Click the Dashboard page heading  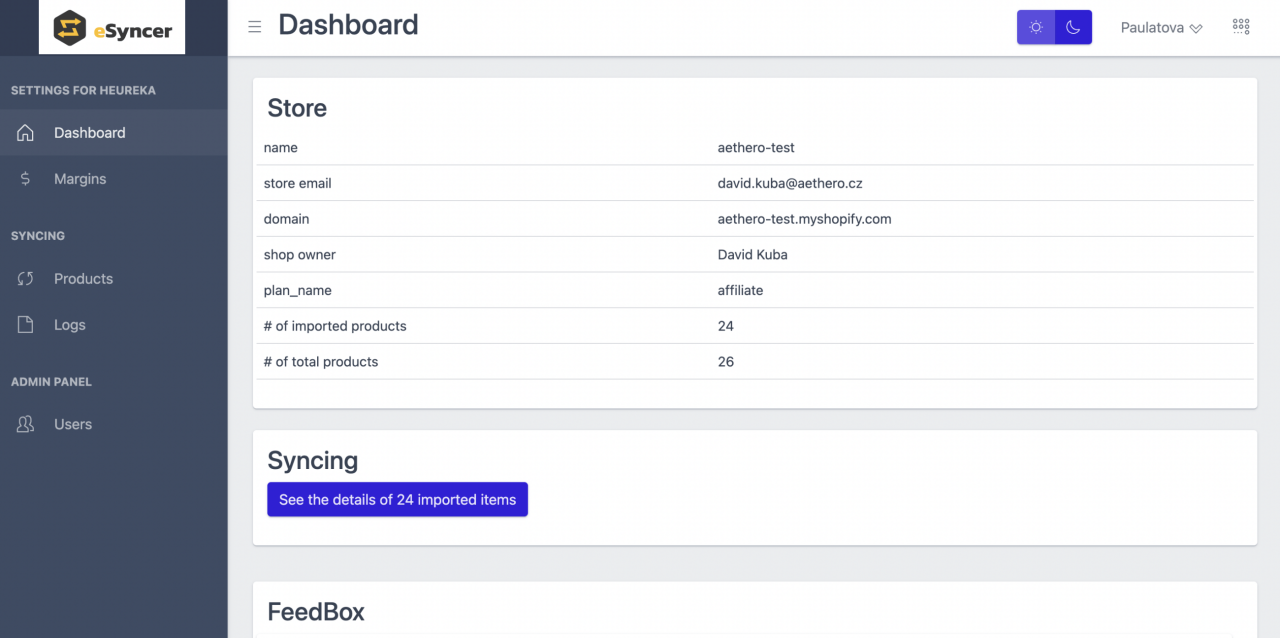click(348, 25)
